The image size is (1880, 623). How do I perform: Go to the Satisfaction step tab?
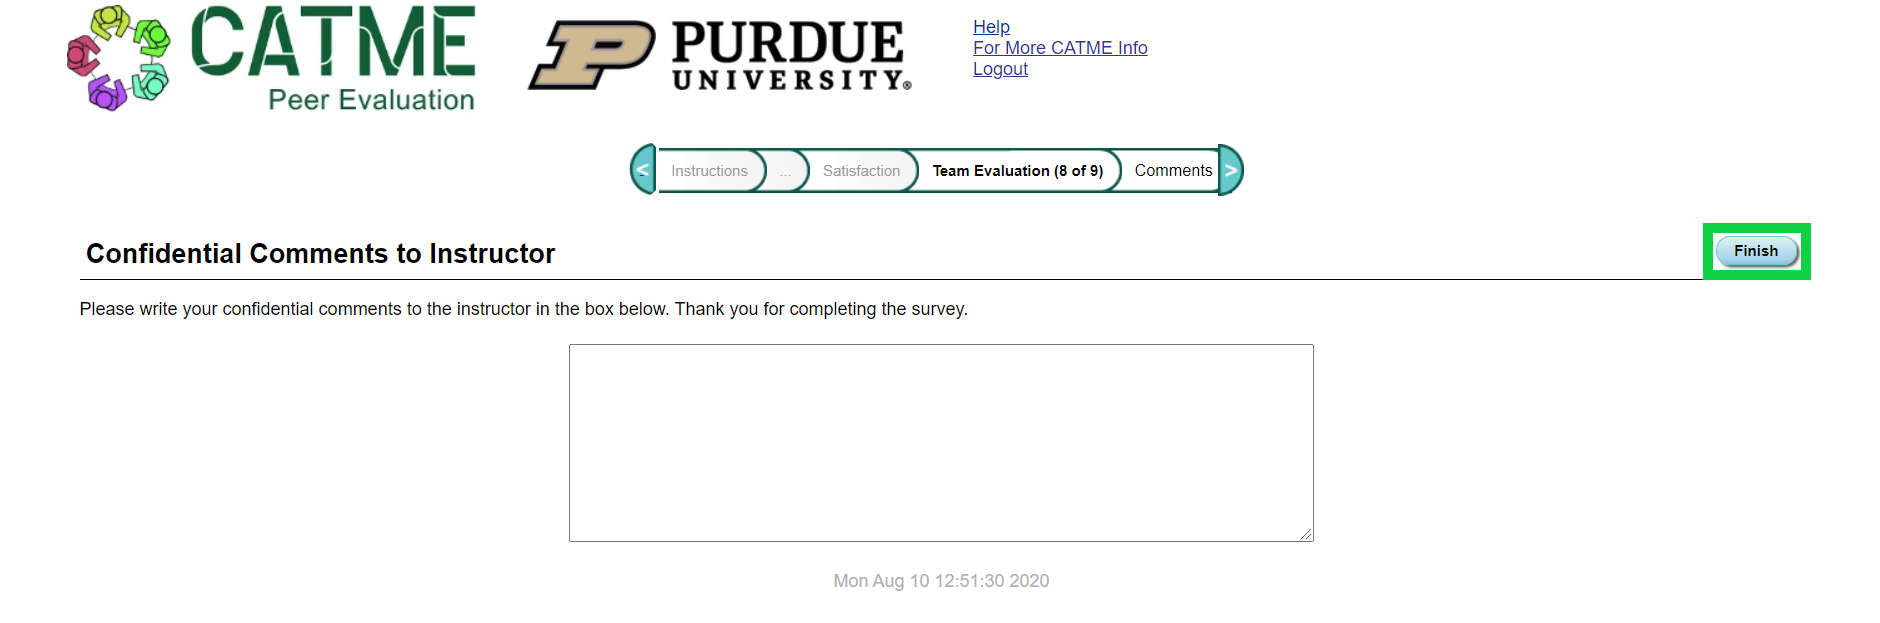(861, 171)
